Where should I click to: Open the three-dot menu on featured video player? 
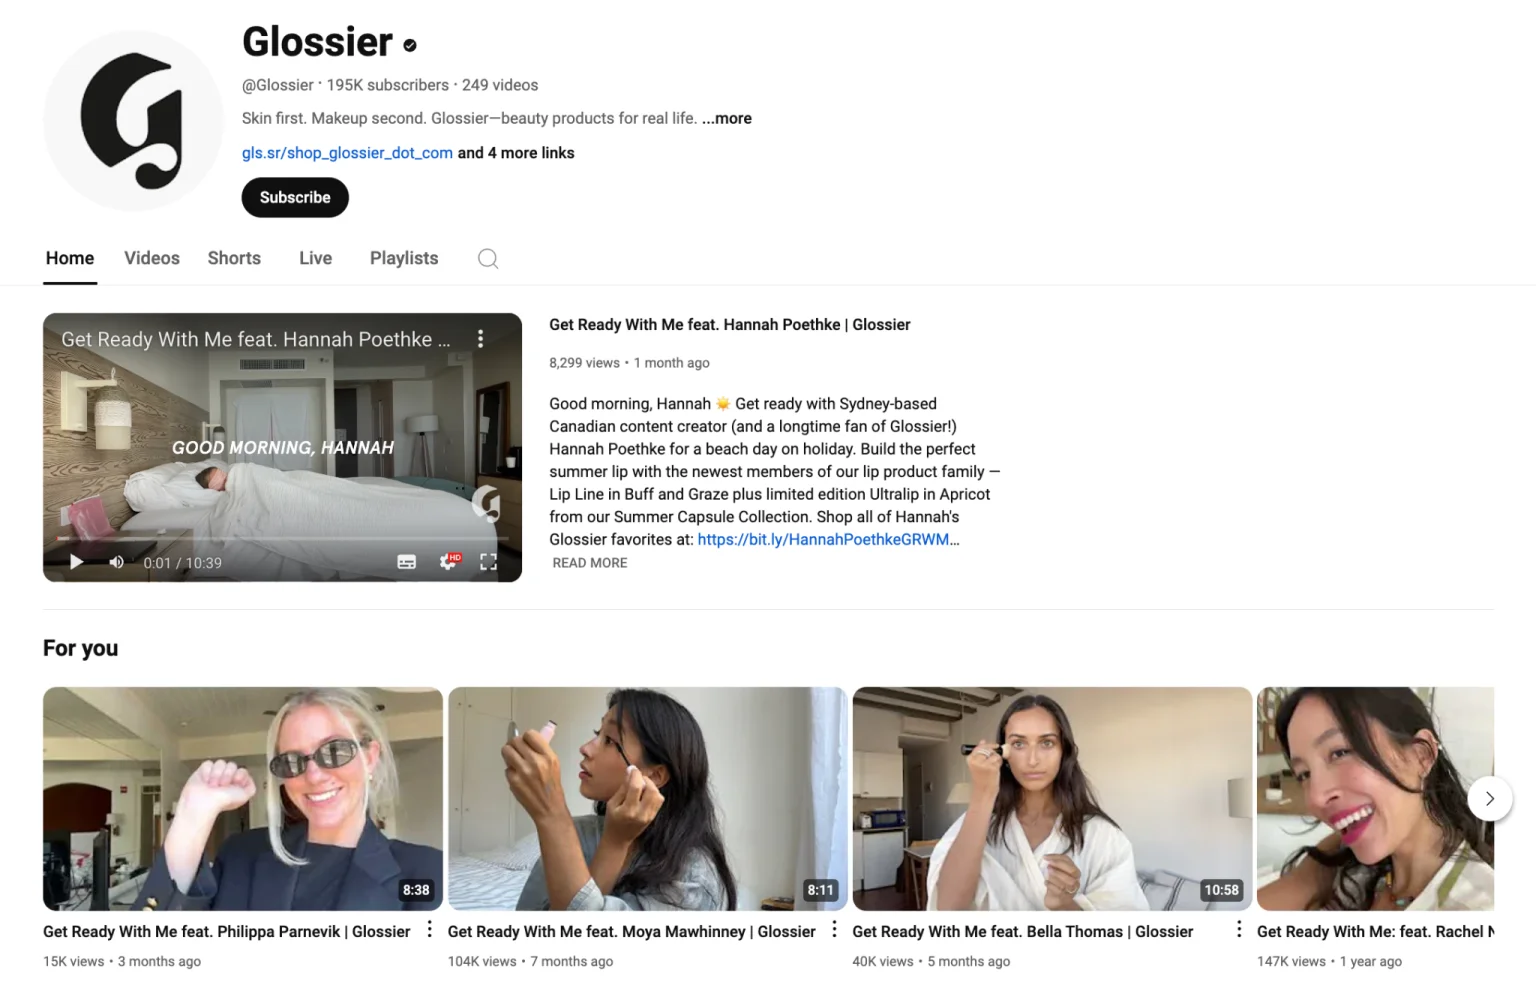click(x=481, y=339)
